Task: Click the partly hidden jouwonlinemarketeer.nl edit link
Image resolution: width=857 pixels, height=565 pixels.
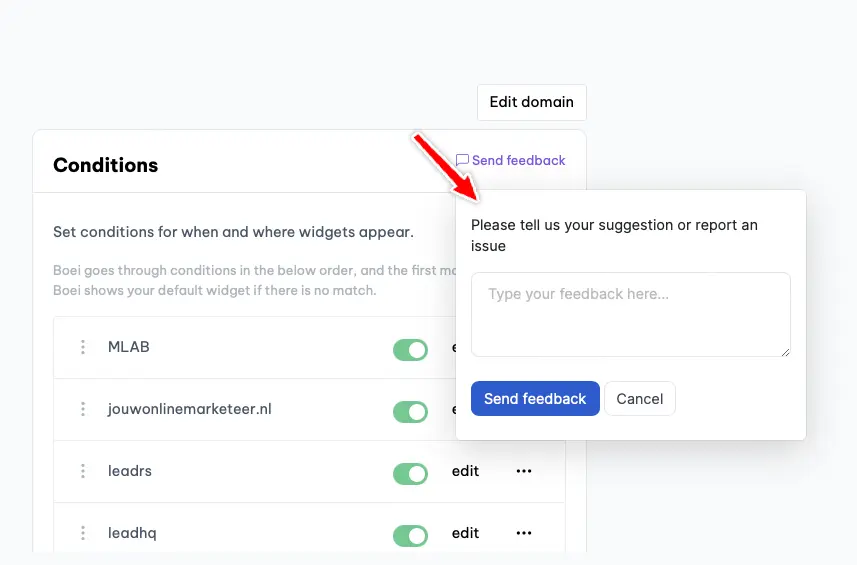Action: pos(453,410)
